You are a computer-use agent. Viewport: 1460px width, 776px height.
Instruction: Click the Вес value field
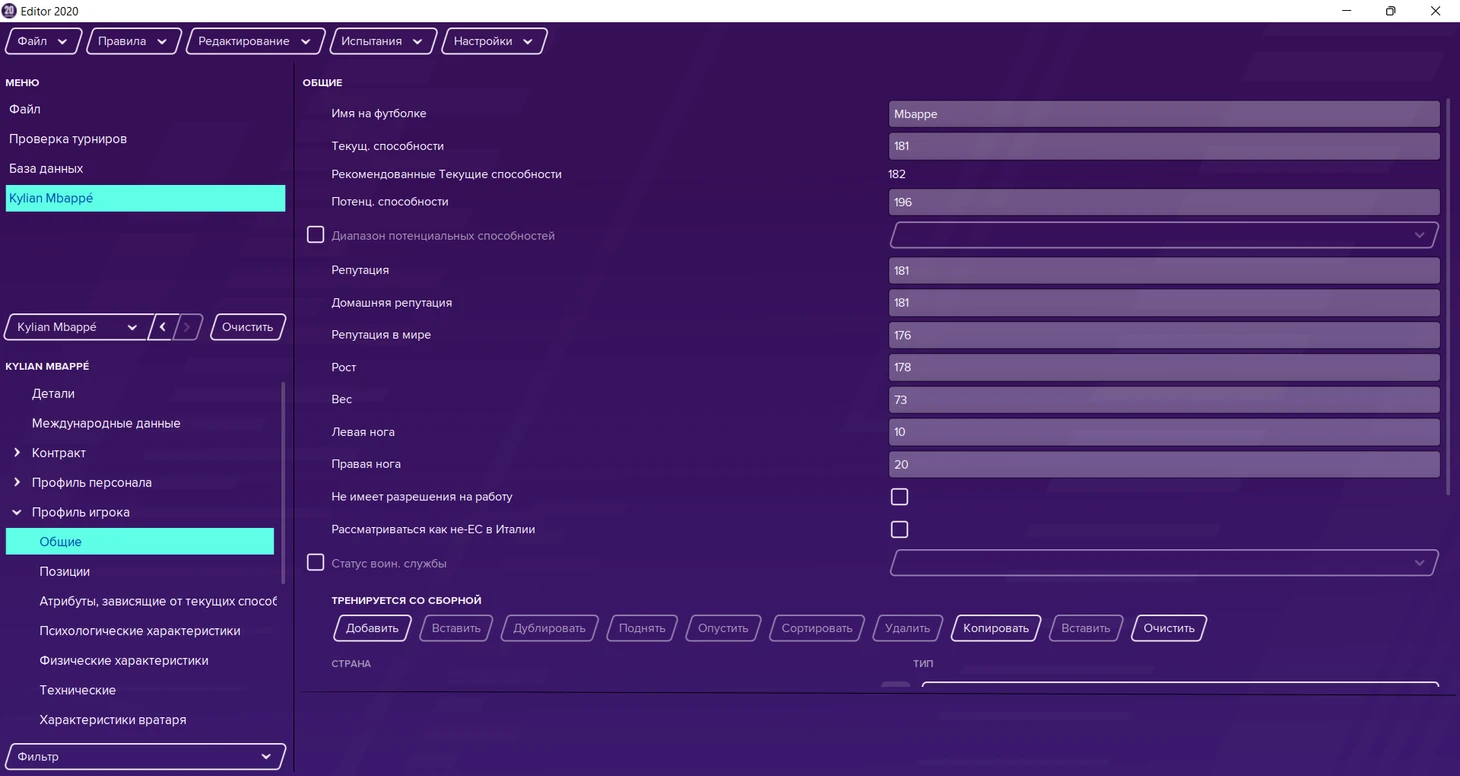click(x=1164, y=400)
